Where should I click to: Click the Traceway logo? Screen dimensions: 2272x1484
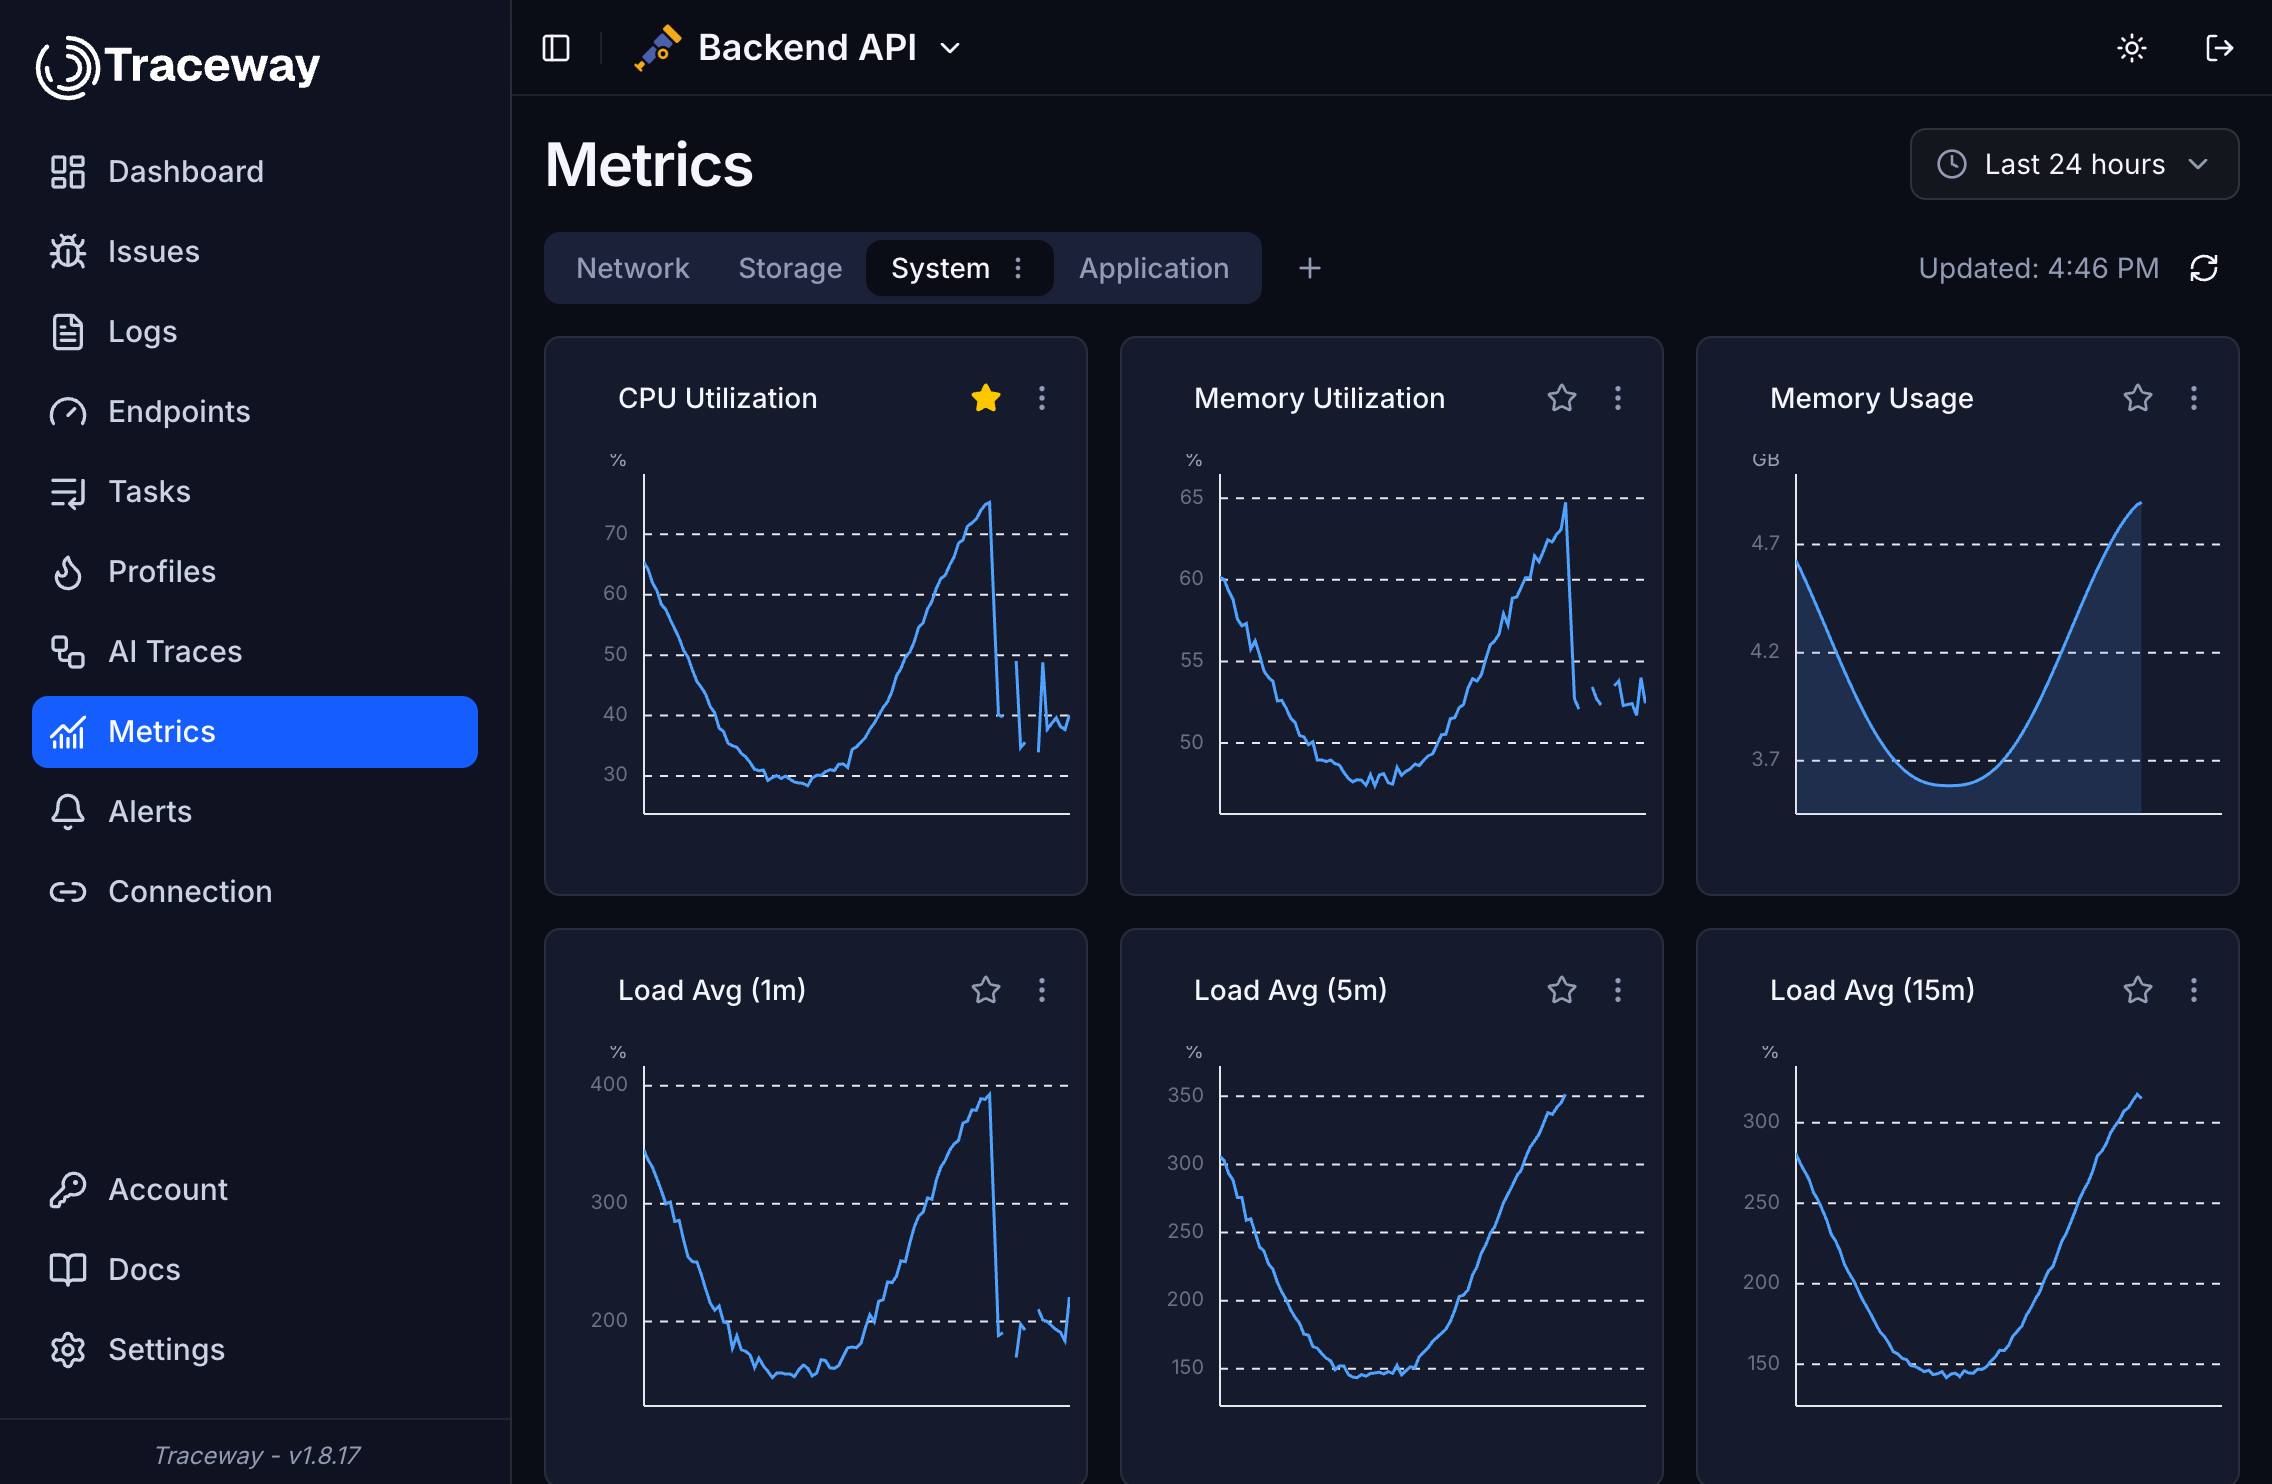(x=178, y=66)
